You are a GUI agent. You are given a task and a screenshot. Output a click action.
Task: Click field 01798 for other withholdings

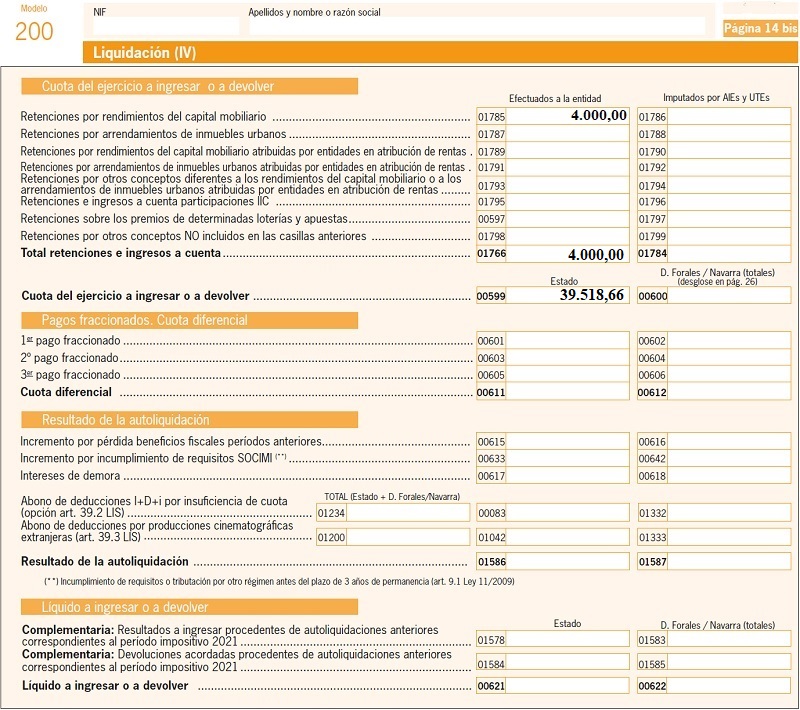click(x=567, y=237)
